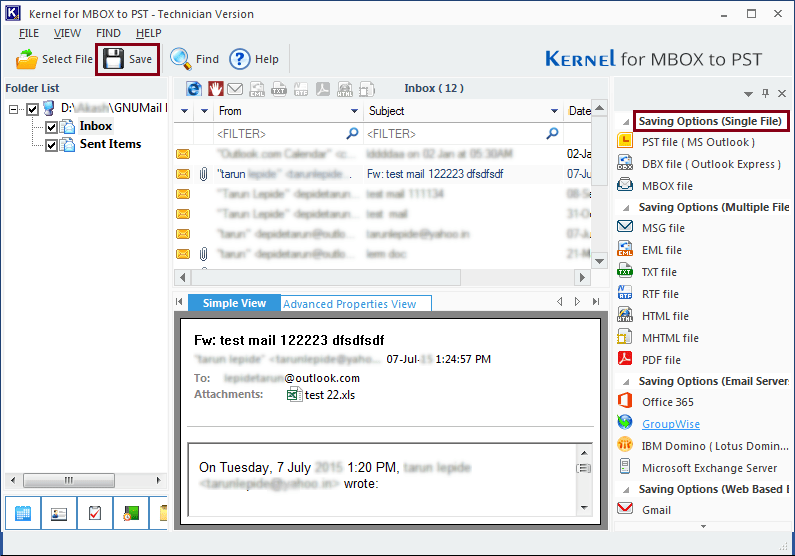Open the Subject column dropdown arrow
795x556 pixels.
click(x=554, y=111)
